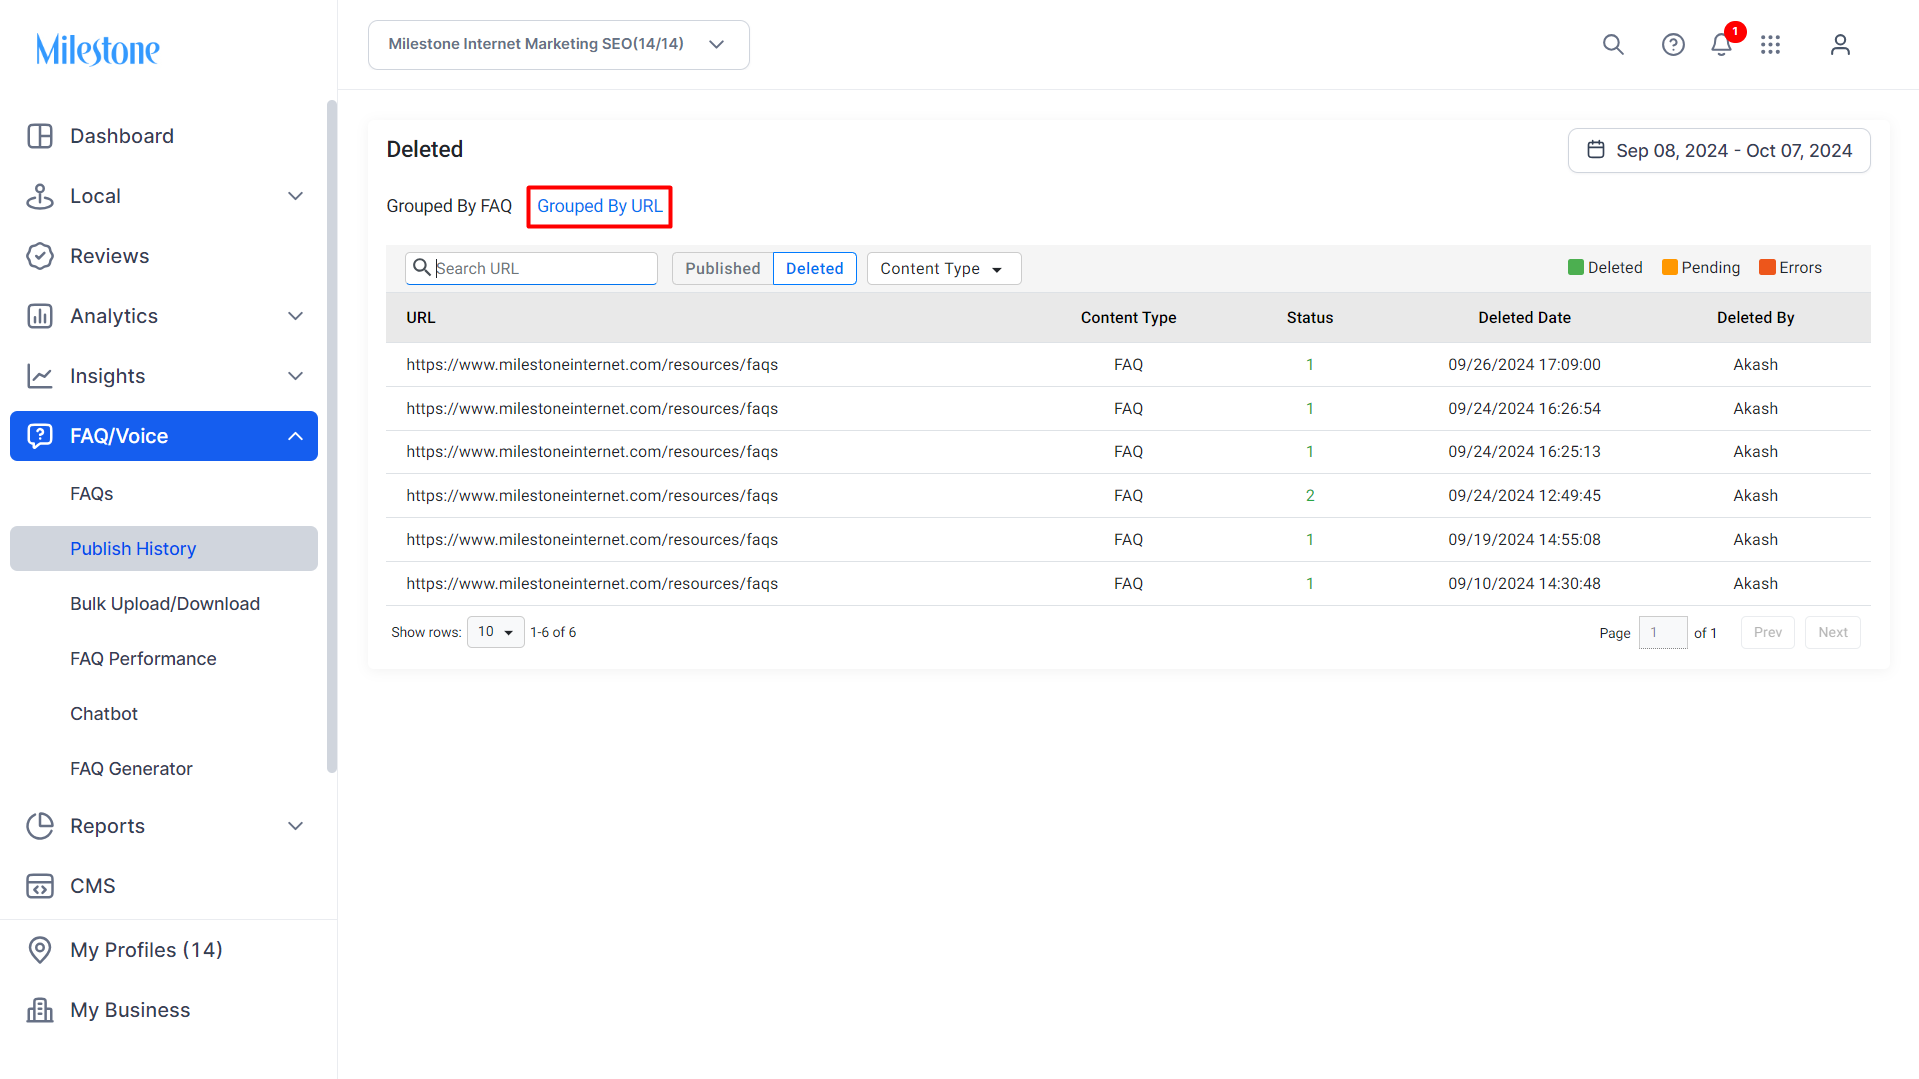Go to Dashboard page
This screenshot has width=1919, height=1079.
pos(122,136)
